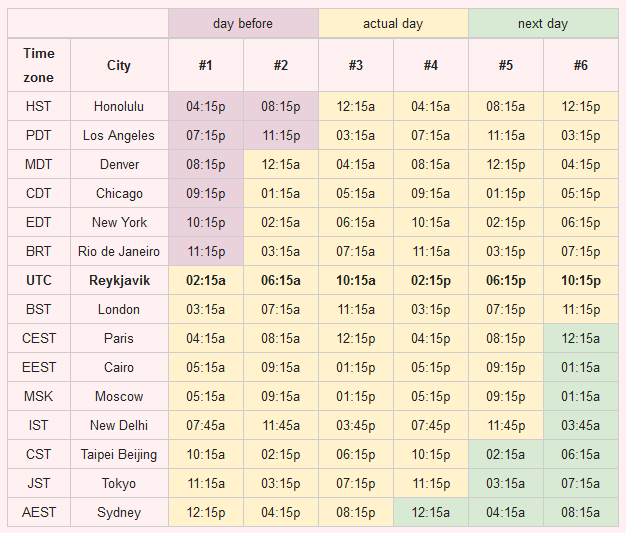Click column header #4
Viewport: 626px width, 533px height.
click(431, 65)
